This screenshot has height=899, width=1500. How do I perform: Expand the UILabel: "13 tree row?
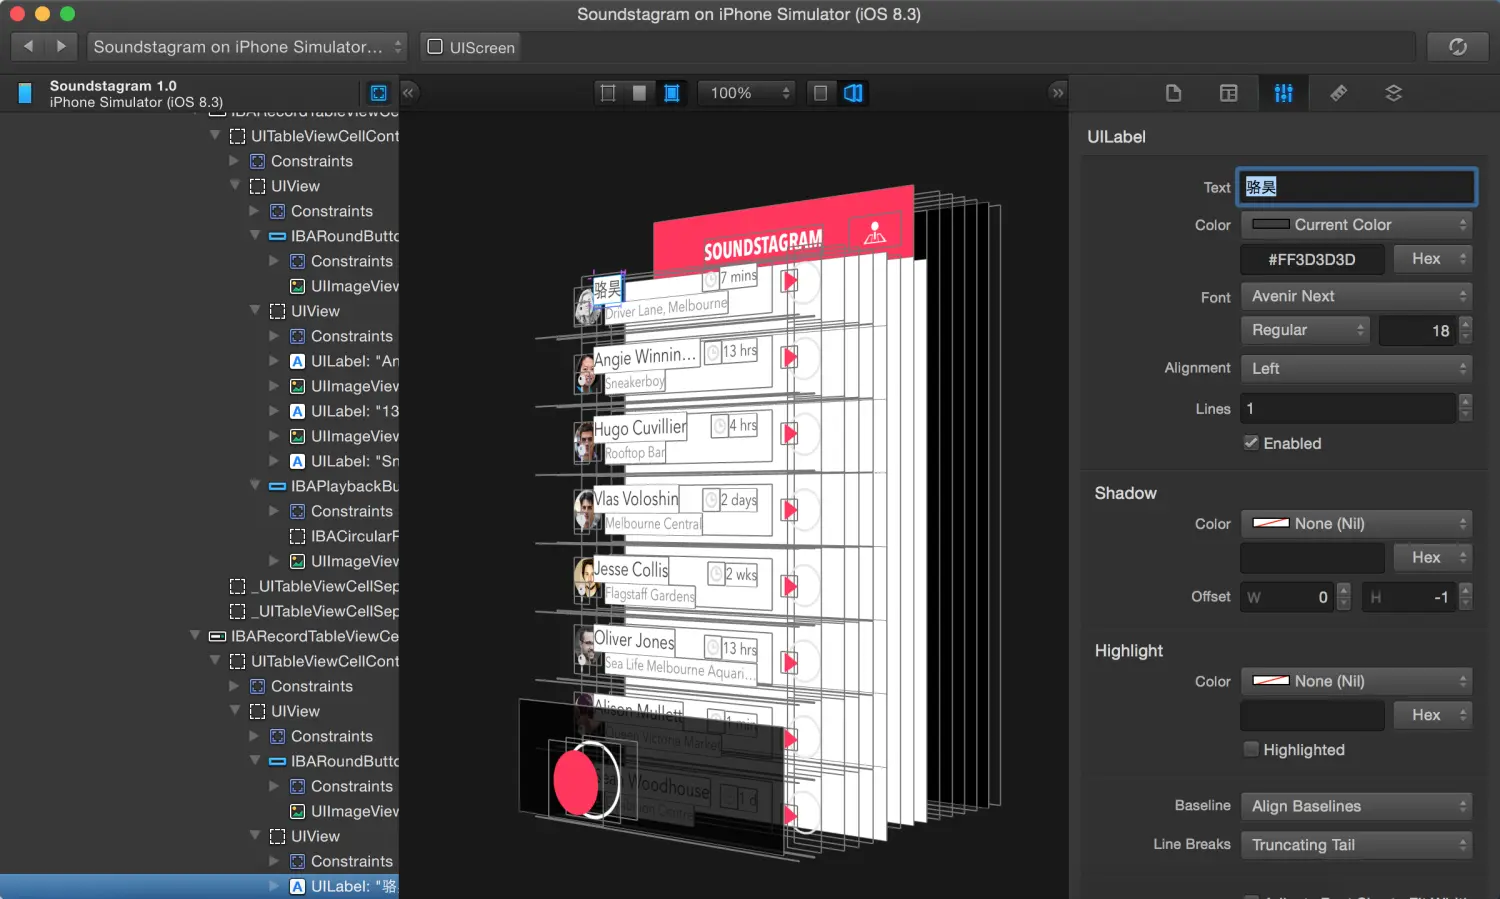point(274,410)
